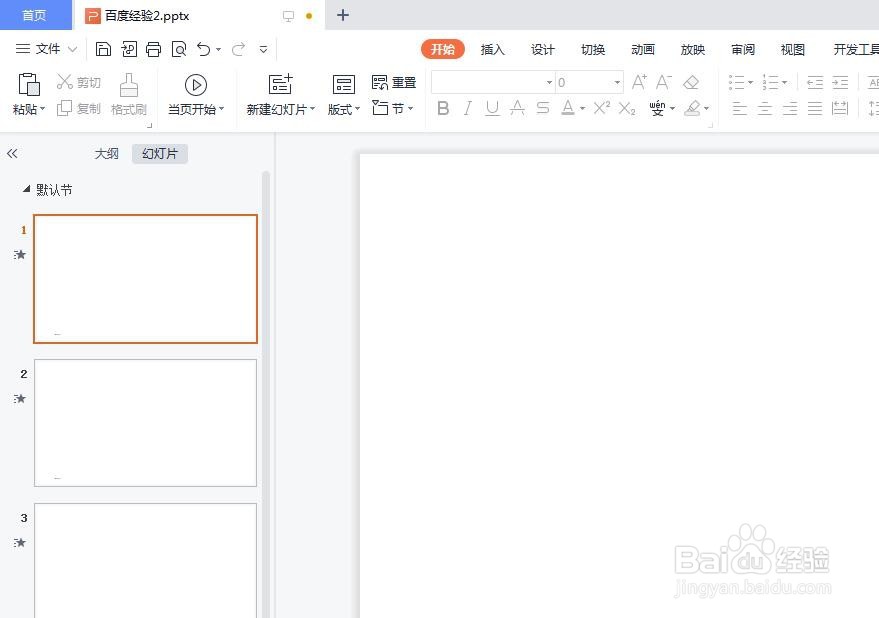Click the Redo arrow icon
Screen dimensions: 879x618
[238, 49]
